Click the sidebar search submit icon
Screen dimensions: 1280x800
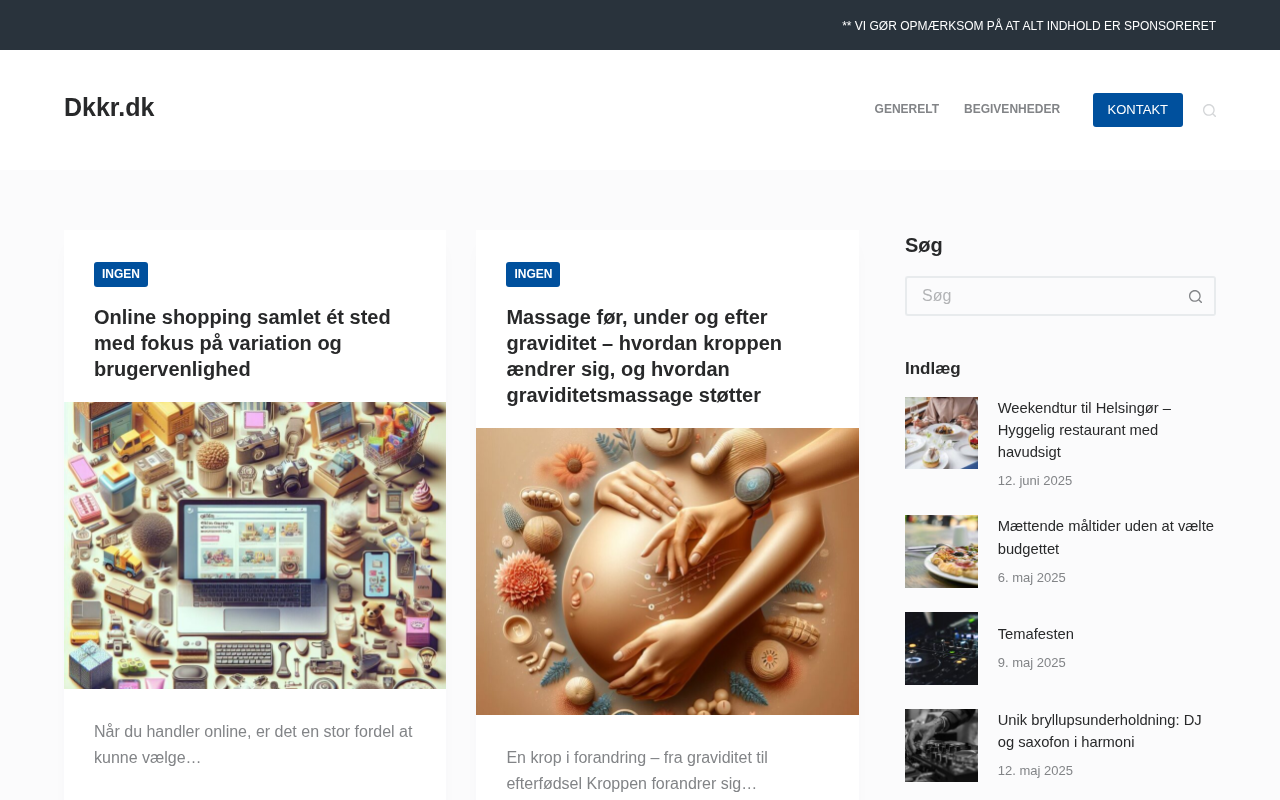click(1195, 296)
